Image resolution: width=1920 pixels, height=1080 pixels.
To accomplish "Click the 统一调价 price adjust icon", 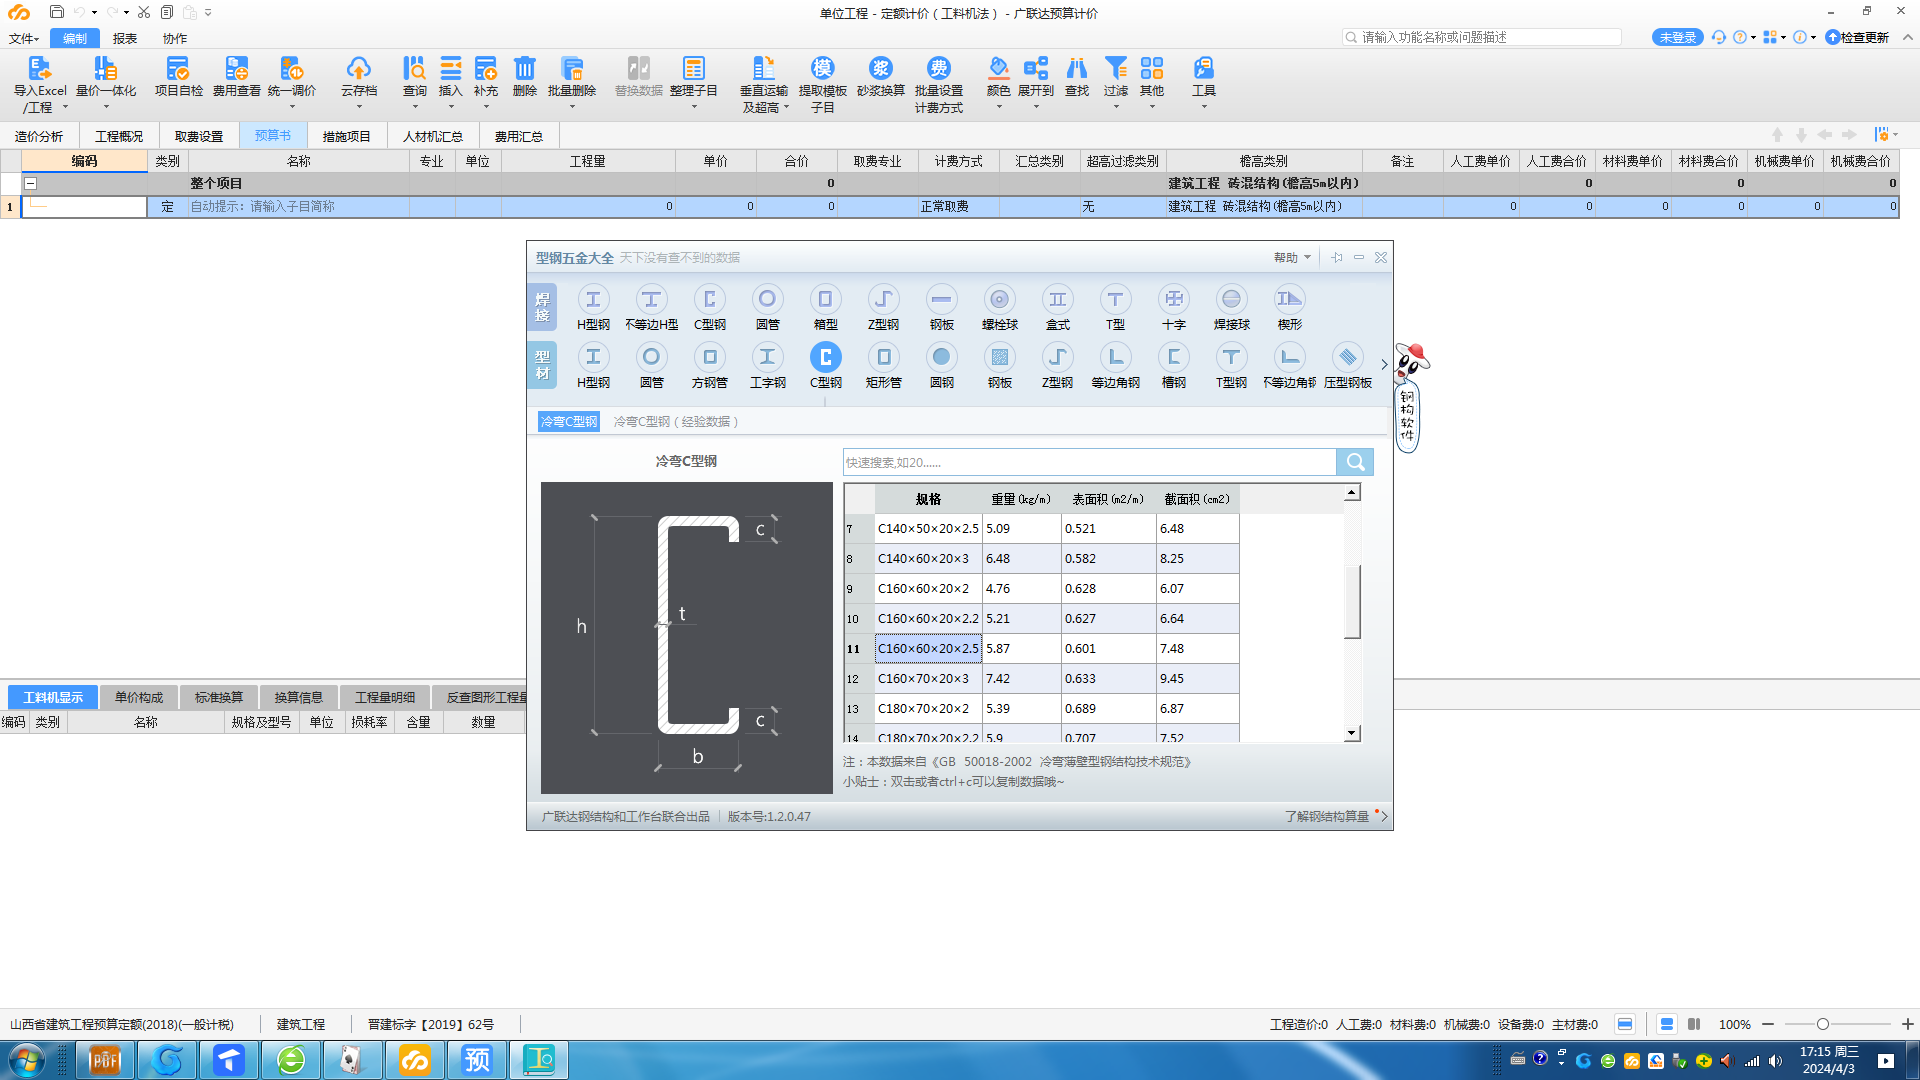I will [x=291, y=68].
